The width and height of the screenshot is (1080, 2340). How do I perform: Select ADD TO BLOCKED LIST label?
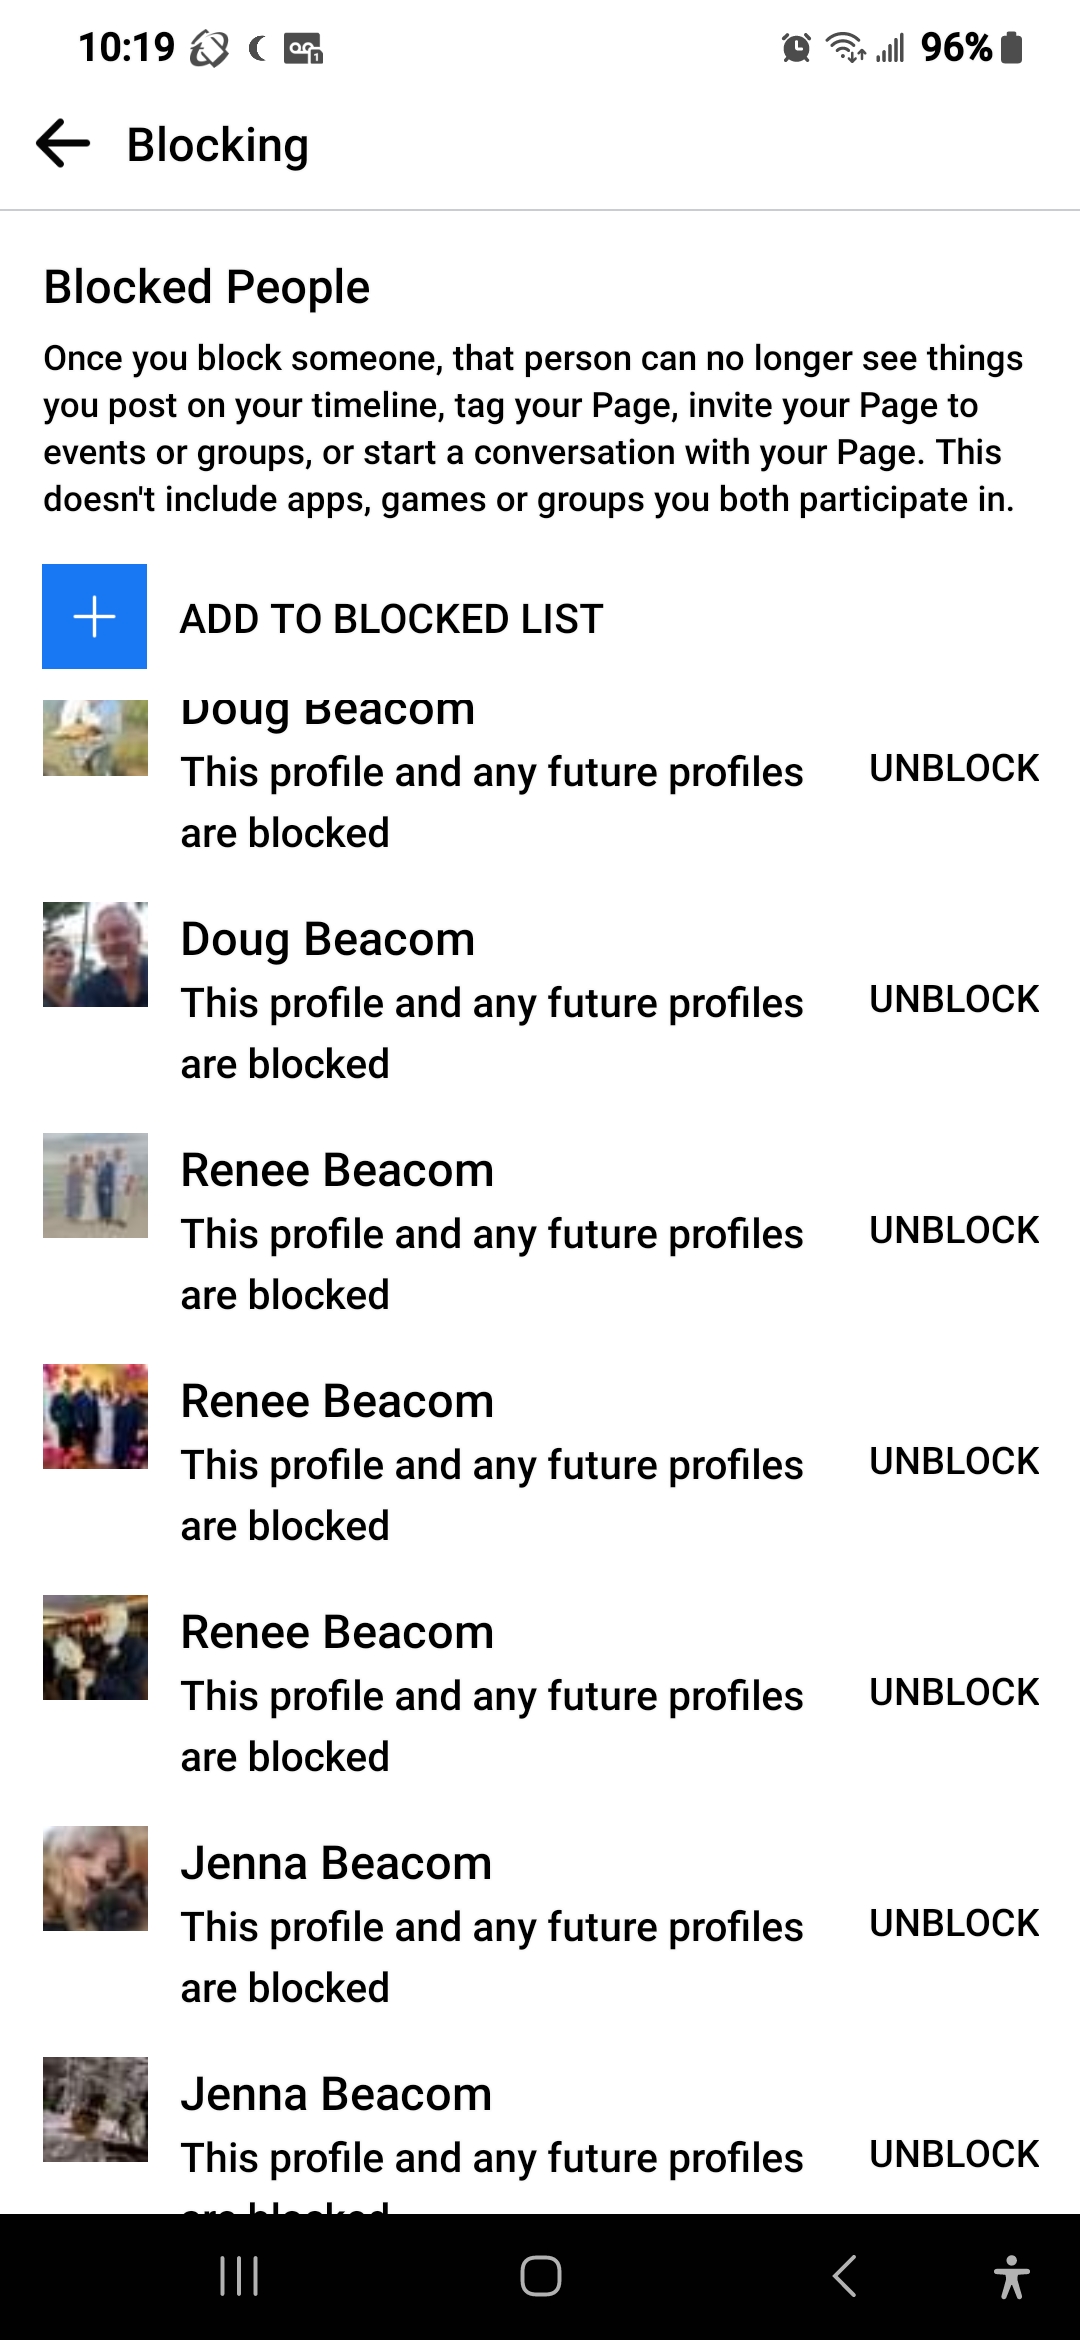click(x=392, y=619)
